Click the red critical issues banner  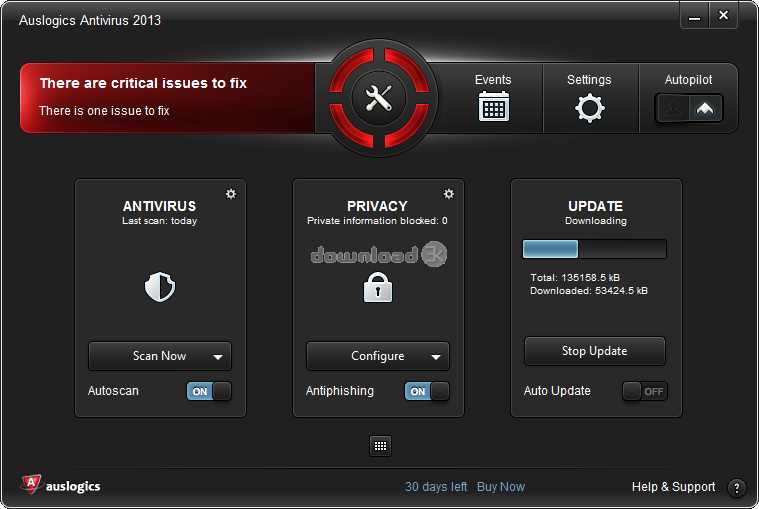167,98
